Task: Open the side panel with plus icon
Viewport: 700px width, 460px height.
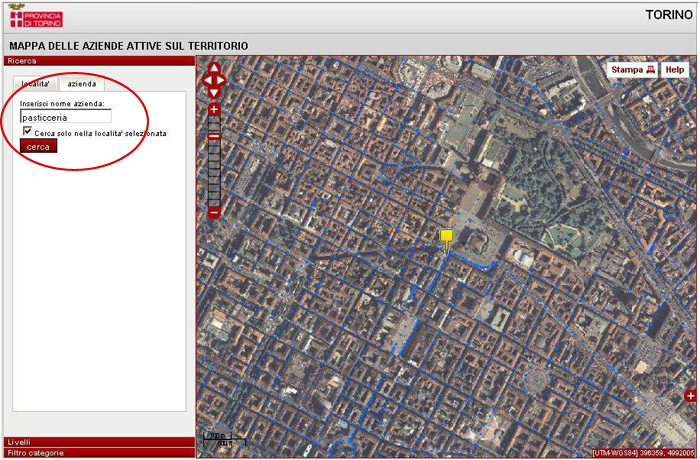Action: point(690,396)
